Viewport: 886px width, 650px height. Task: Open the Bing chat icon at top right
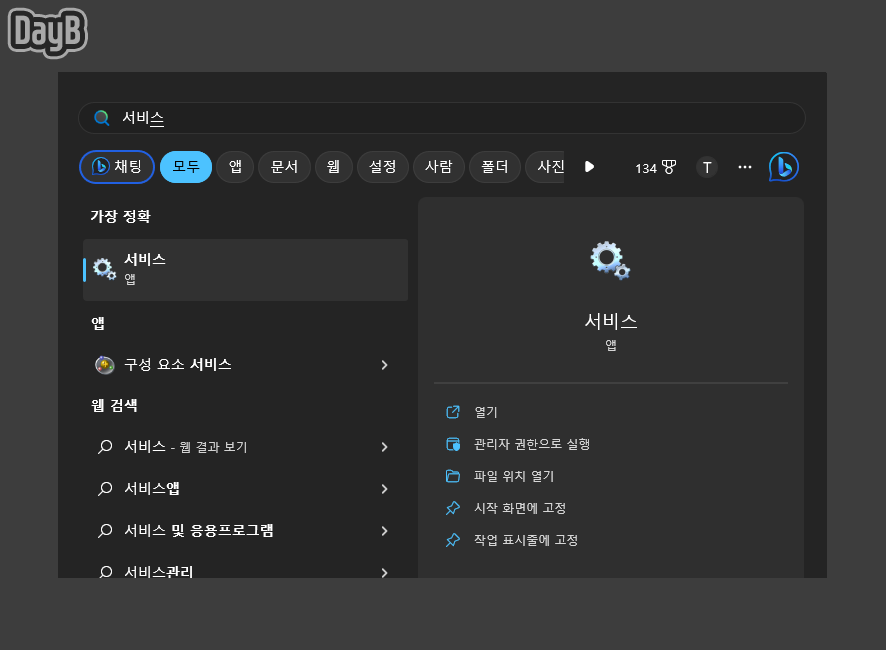(x=784, y=167)
